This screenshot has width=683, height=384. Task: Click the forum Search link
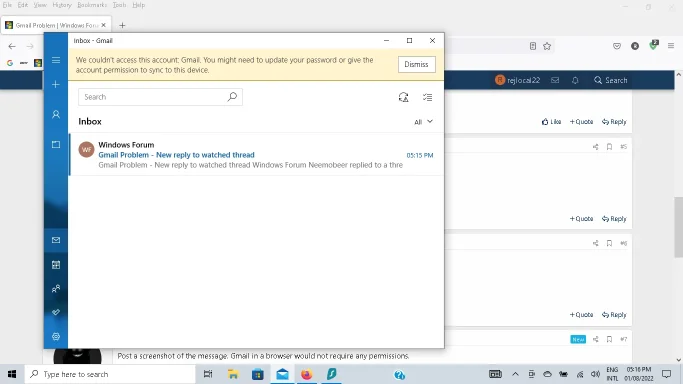[x=611, y=80]
